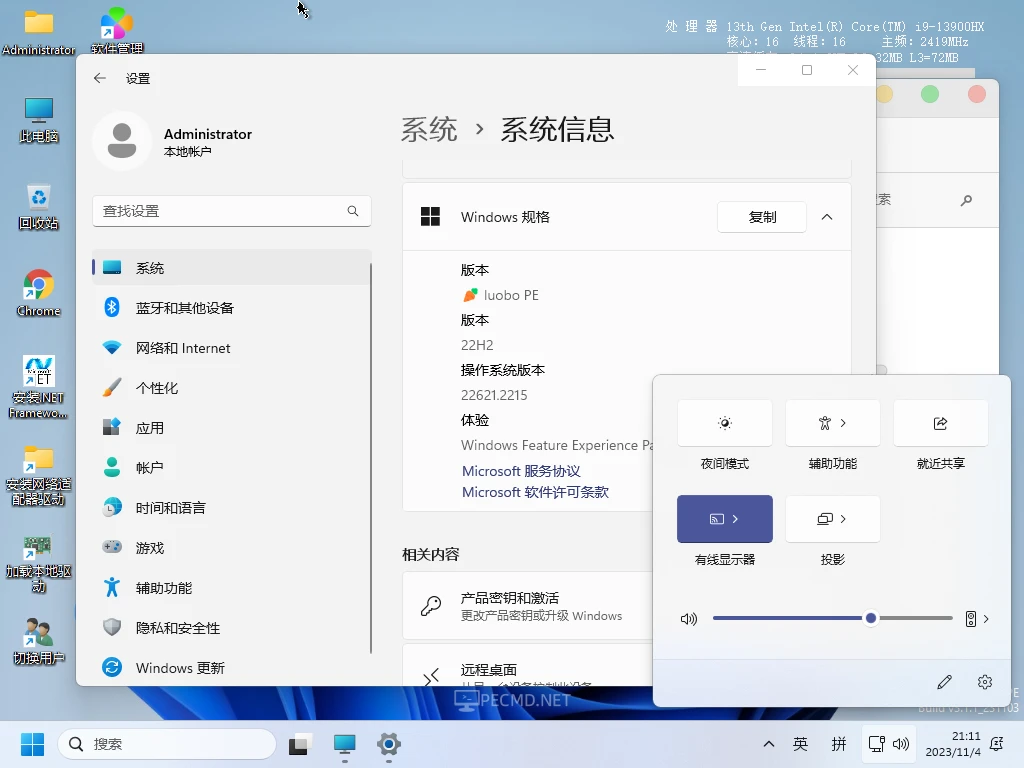Open 应用 settings page
Viewport: 1024px width, 768px height.
[x=232, y=428]
